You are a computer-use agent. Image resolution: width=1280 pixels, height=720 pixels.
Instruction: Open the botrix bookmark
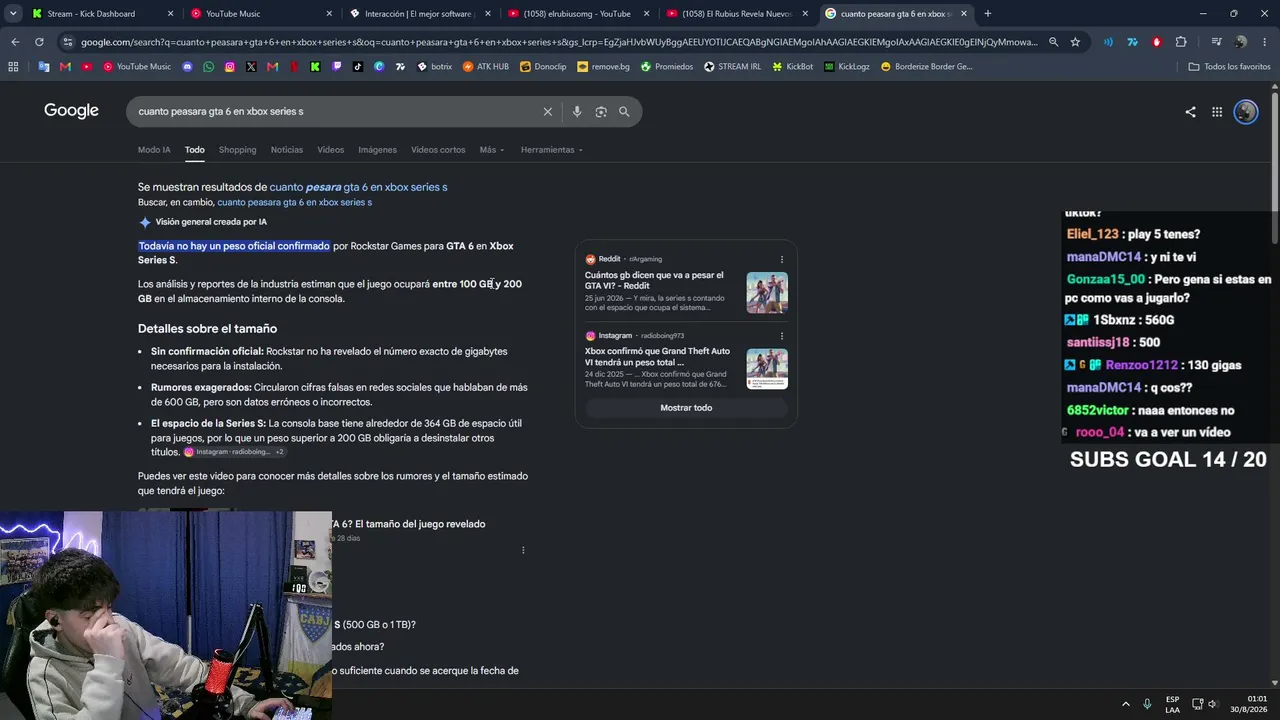point(435,67)
